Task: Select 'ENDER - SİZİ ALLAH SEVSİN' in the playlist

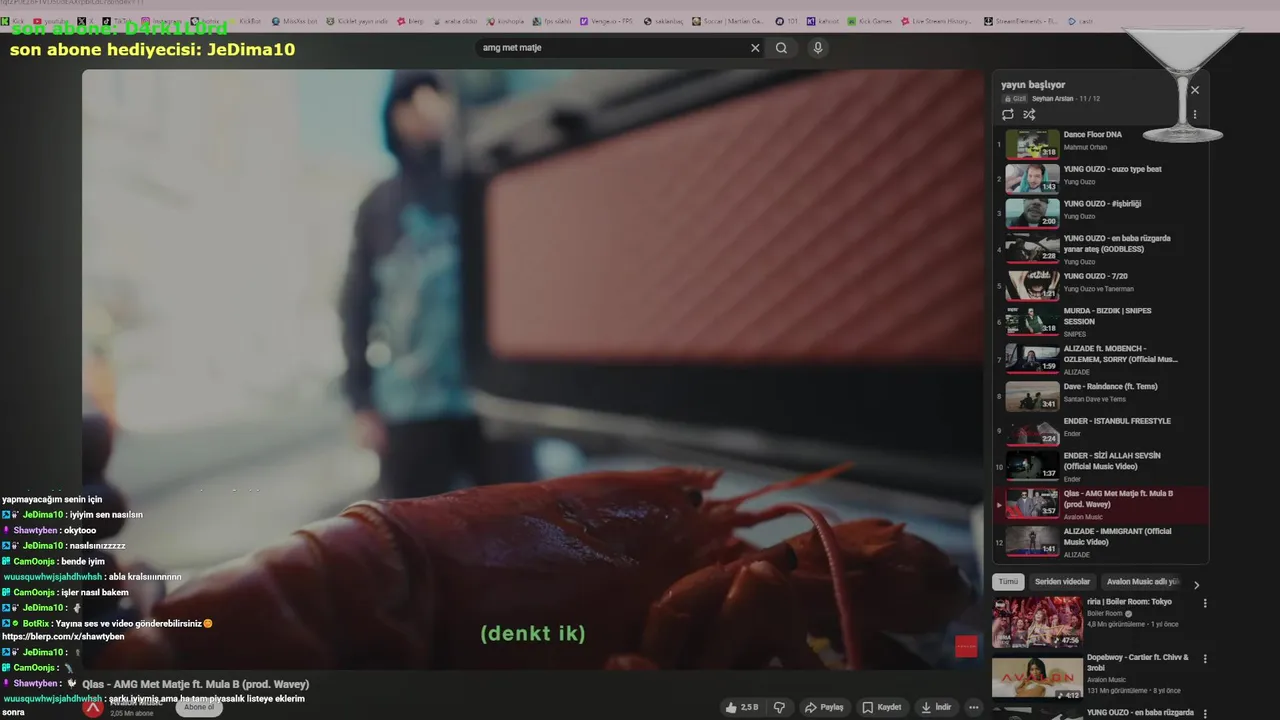Action: (x=1100, y=467)
